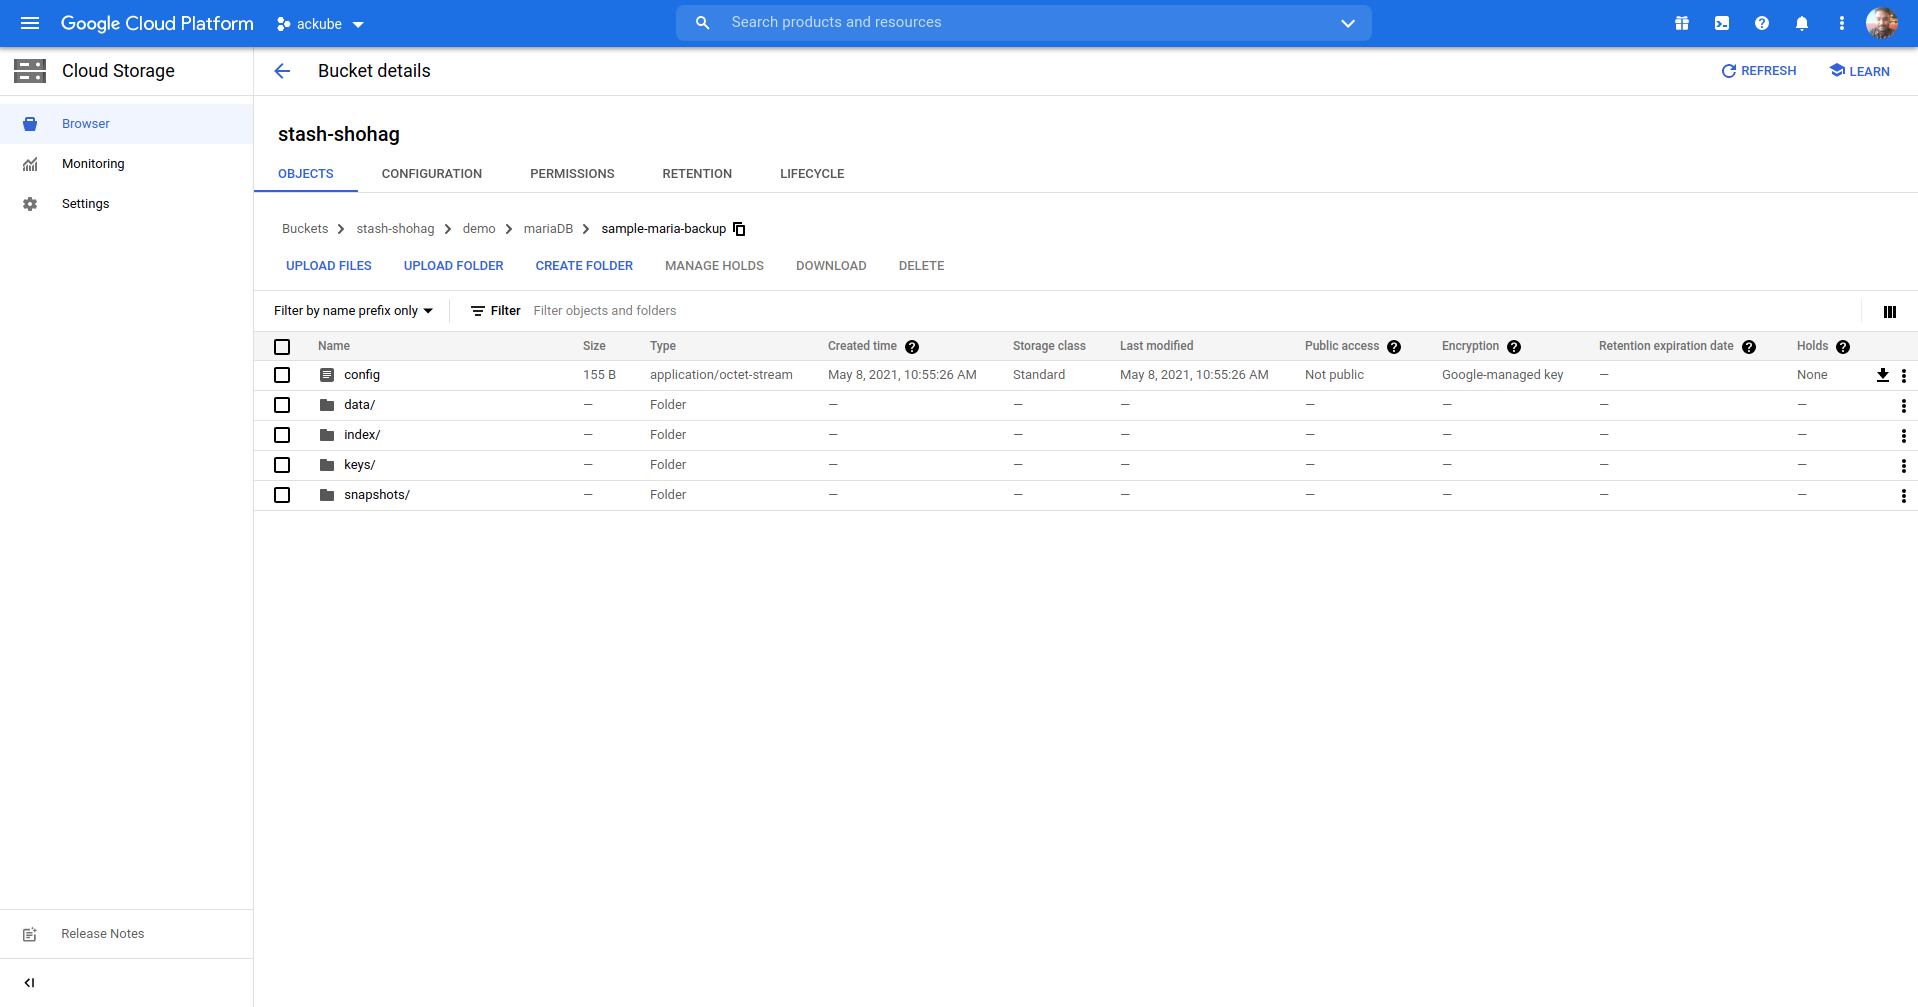Viewport: 1918px width, 1007px height.
Task: Switch to the PERMISSIONS tab
Action: 572,174
